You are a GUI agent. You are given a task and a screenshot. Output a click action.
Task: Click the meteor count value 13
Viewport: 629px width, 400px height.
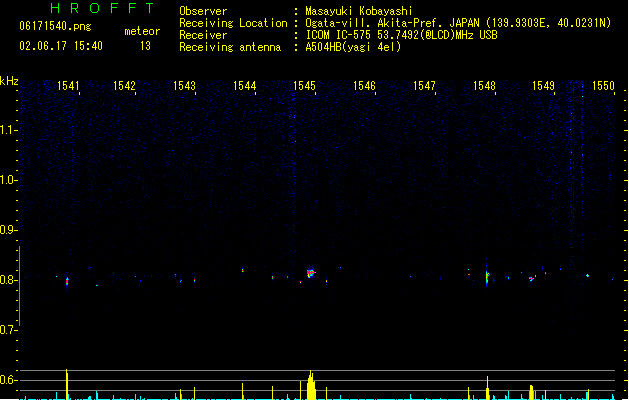(145, 46)
